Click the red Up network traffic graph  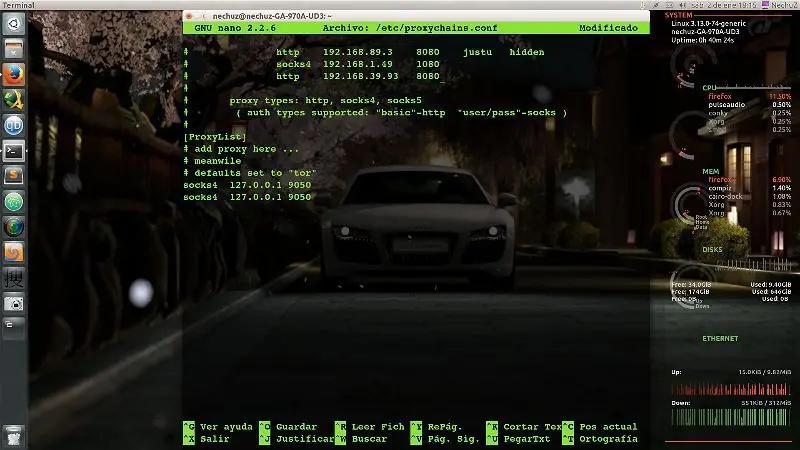(731, 389)
